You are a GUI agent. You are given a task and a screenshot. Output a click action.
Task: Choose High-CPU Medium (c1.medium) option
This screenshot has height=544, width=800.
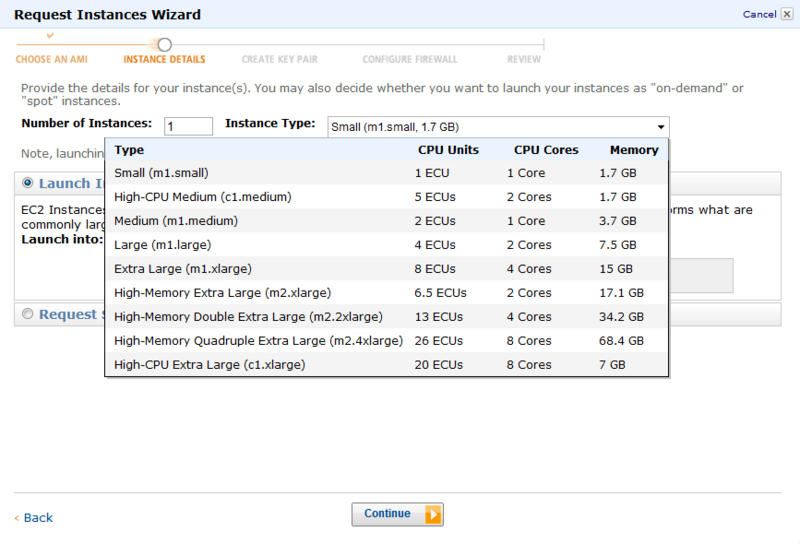click(x=386, y=197)
